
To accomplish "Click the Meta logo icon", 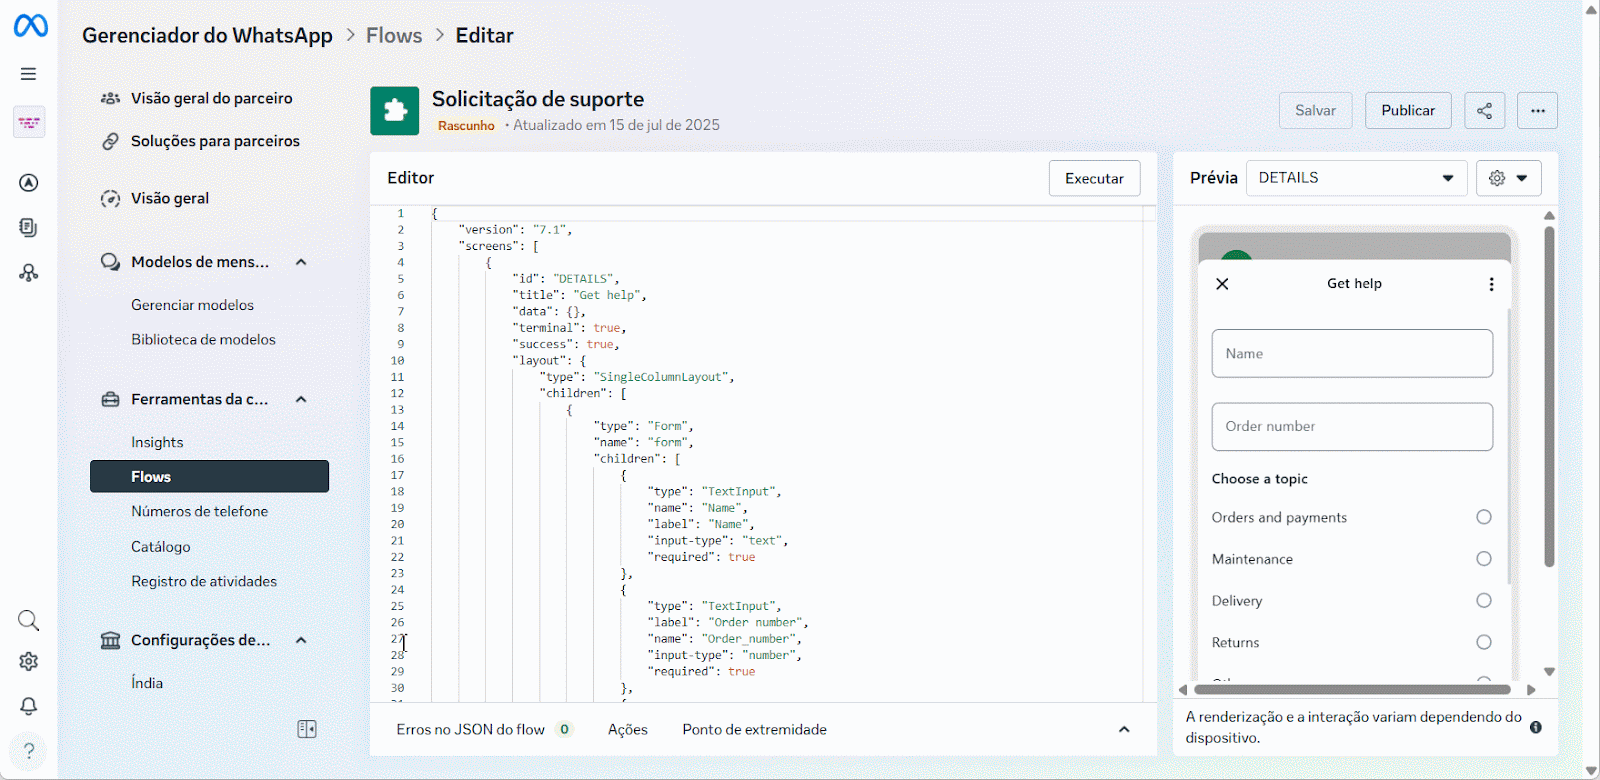I will click(x=30, y=26).
